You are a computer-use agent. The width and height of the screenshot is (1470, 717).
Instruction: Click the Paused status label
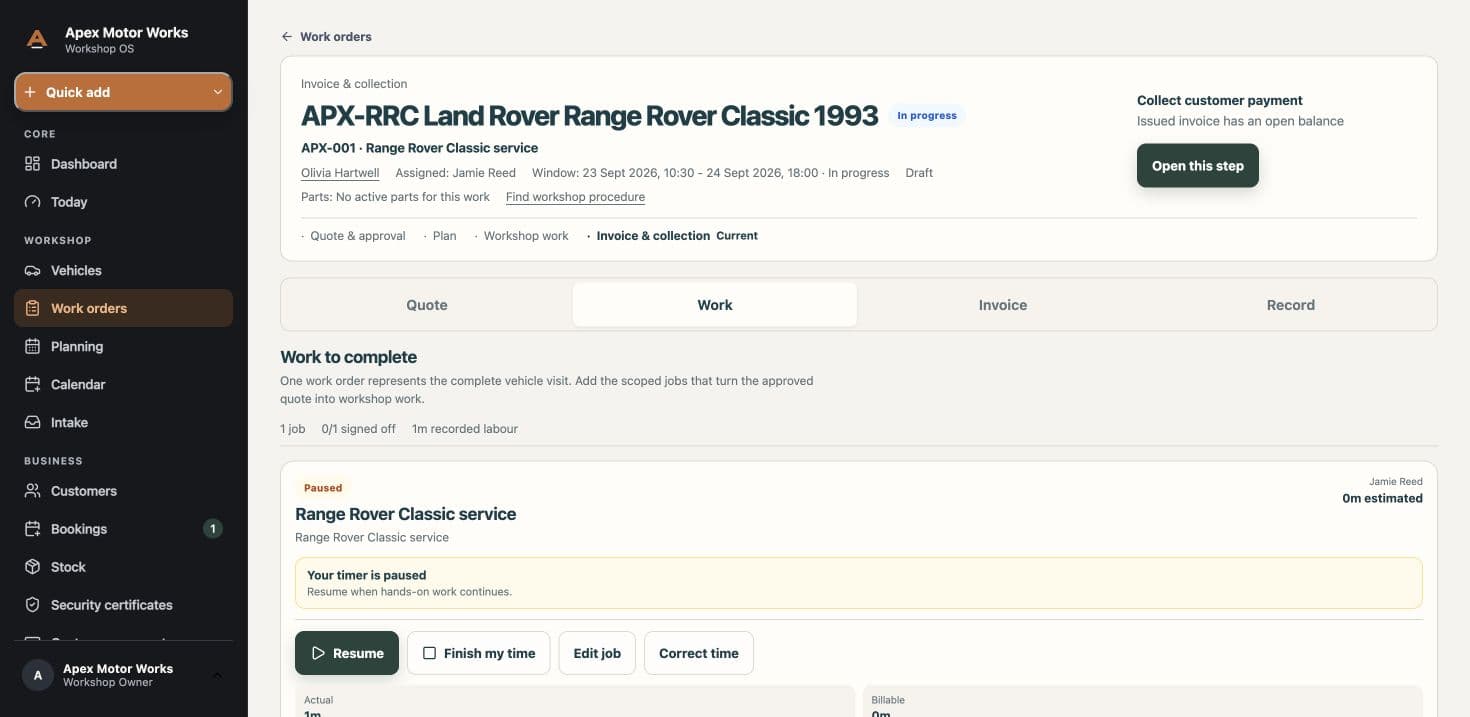click(323, 488)
